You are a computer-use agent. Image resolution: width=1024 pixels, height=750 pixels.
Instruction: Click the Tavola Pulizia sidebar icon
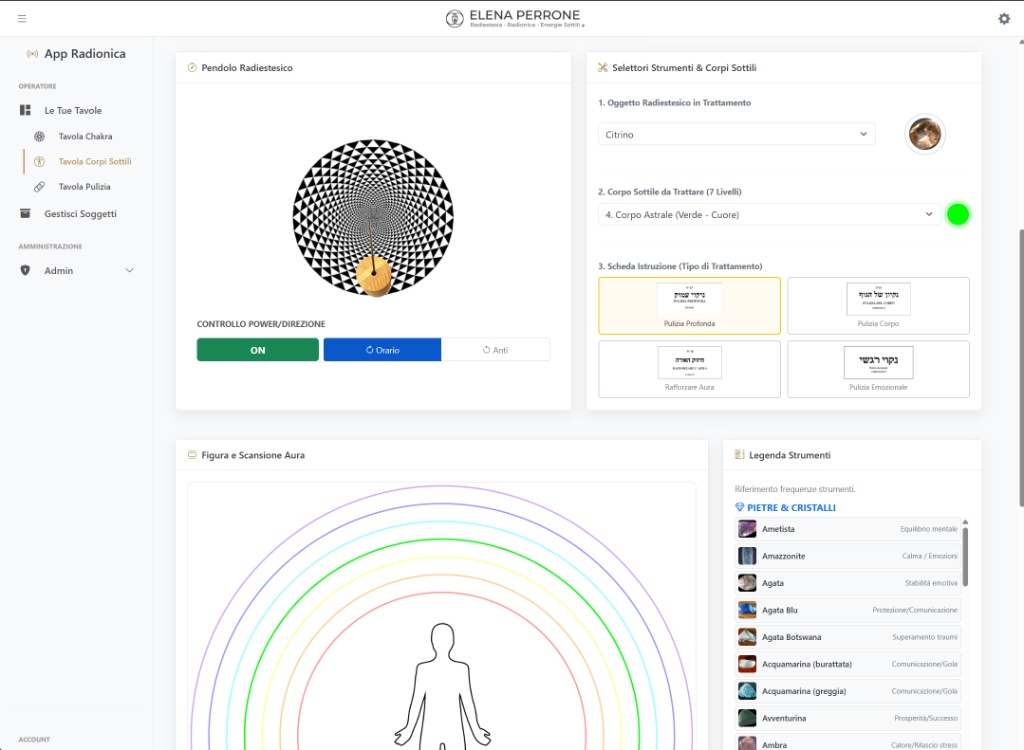[39, 187]
